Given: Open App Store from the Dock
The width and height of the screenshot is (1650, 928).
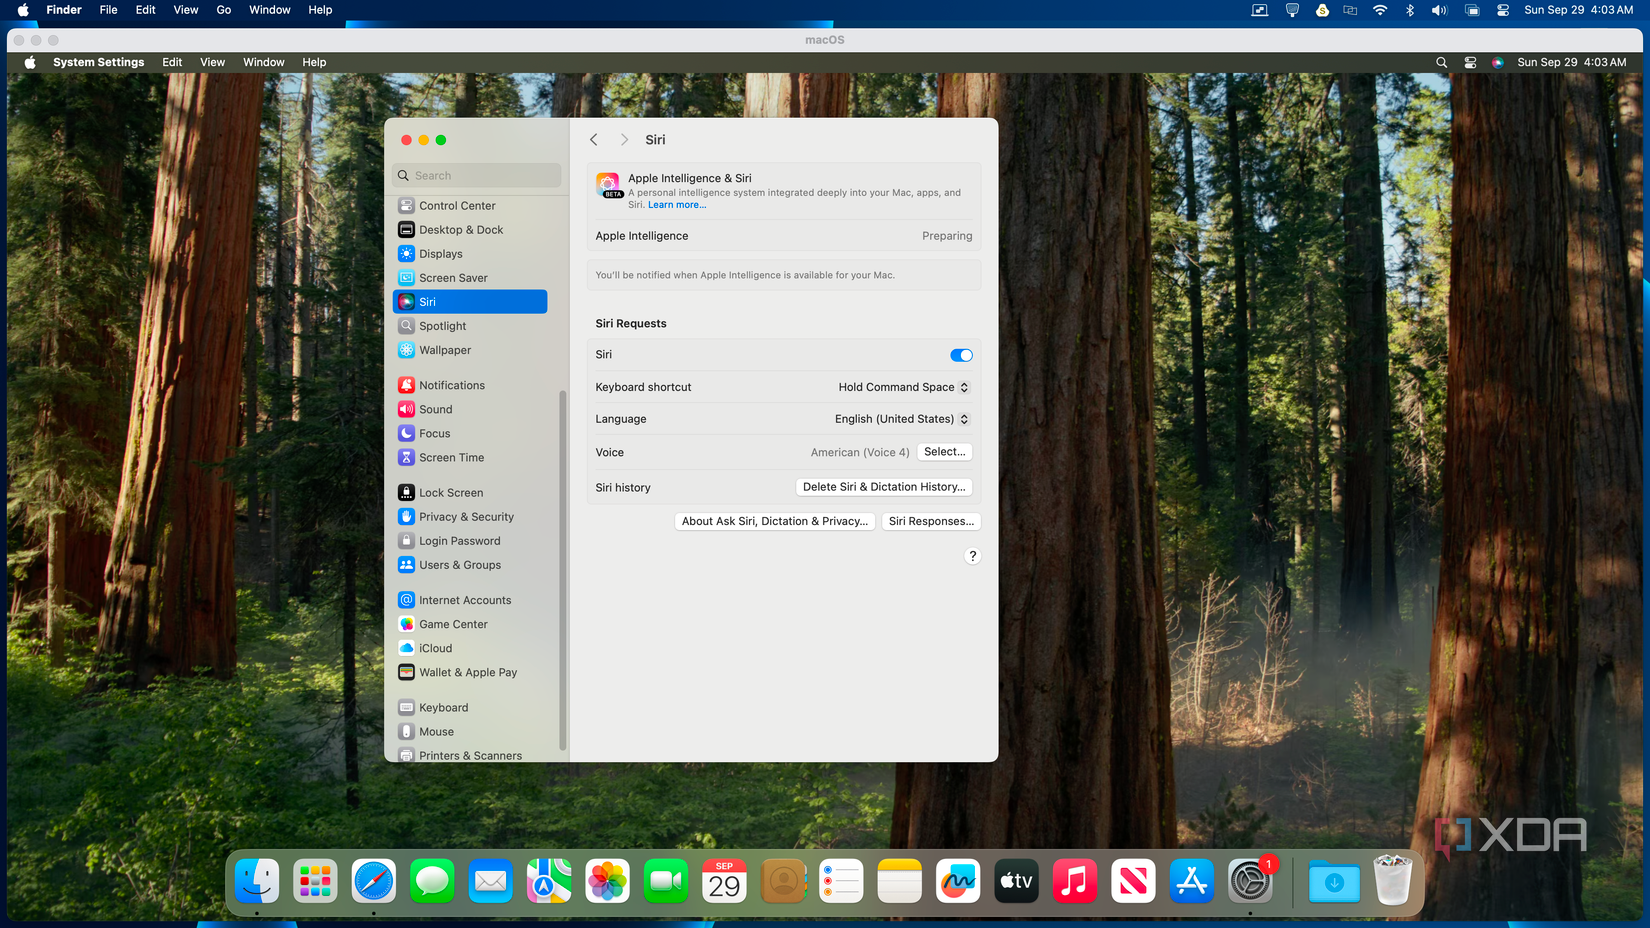Looking at the screenshot, I should pos(1191,881).
